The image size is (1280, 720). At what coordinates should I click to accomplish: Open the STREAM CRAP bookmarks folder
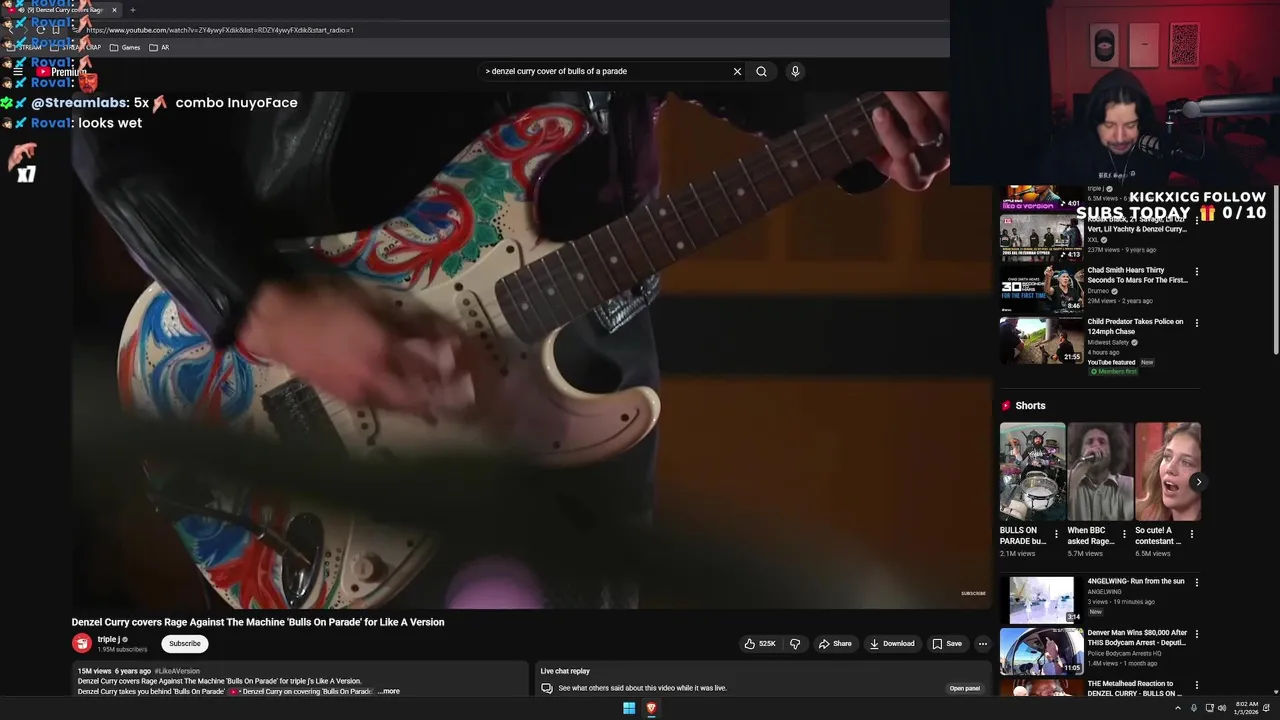point(75,47)
